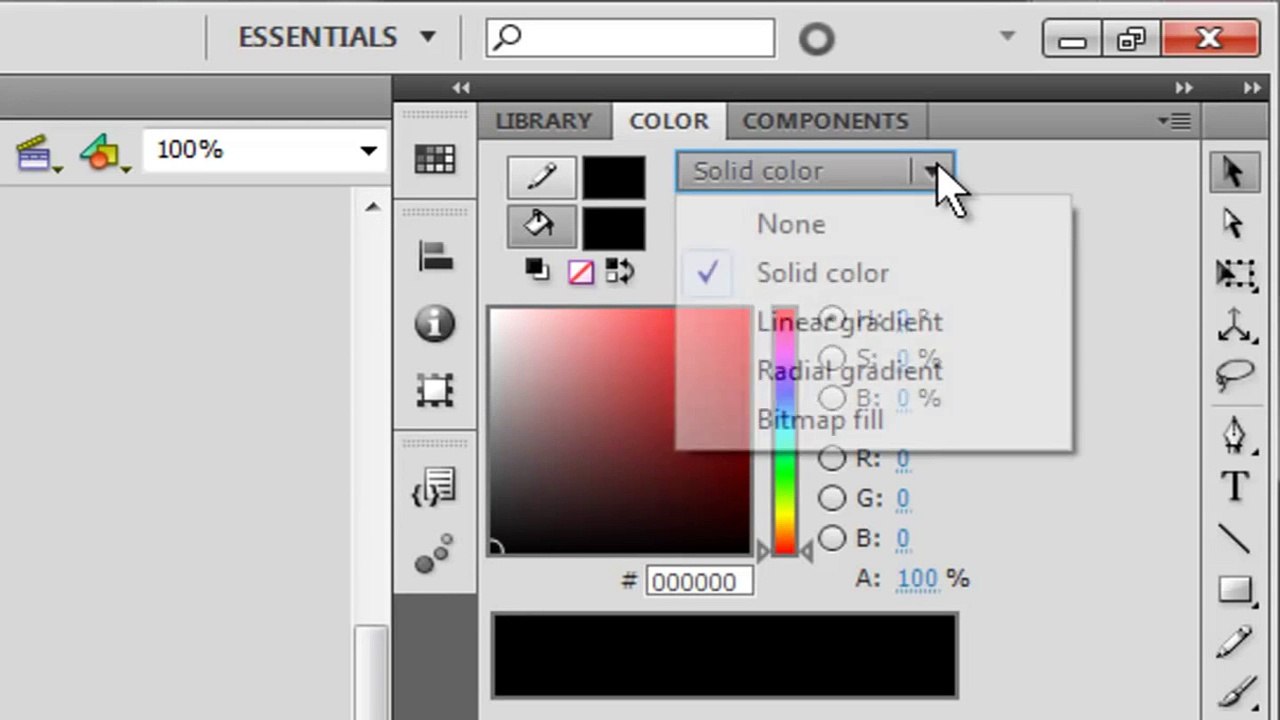Select the Brush tool

click(1235, 691)
